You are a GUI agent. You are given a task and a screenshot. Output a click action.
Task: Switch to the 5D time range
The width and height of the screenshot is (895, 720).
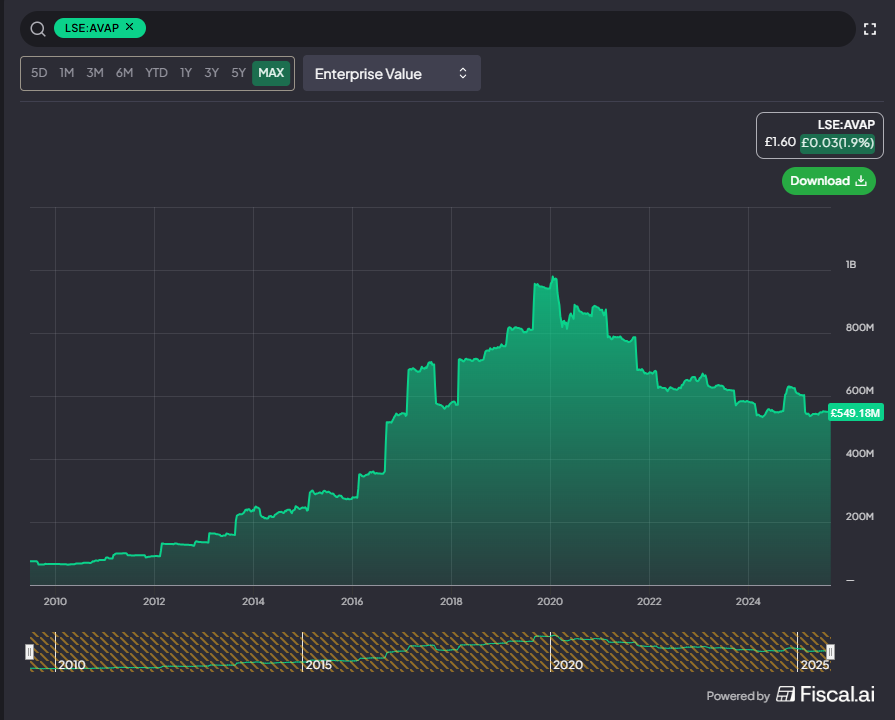39,72
